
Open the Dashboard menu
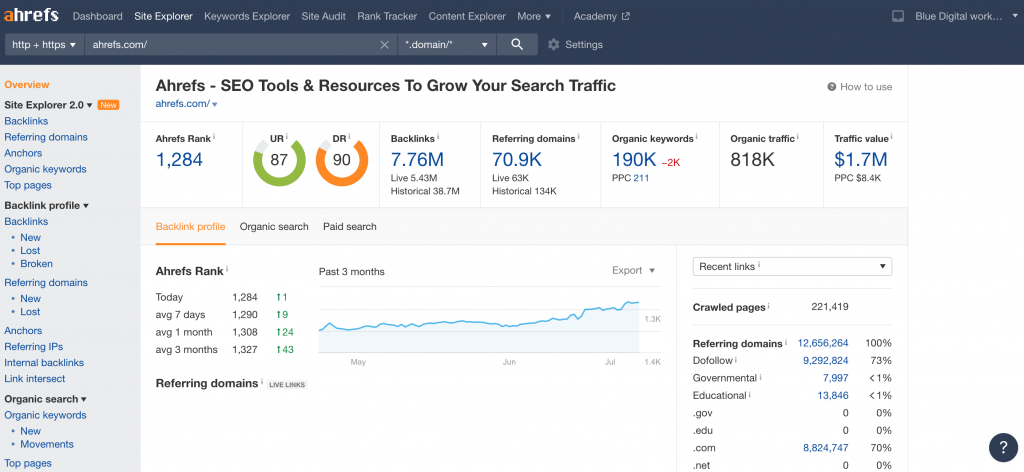pyautogui.click(x=97, y=16)
